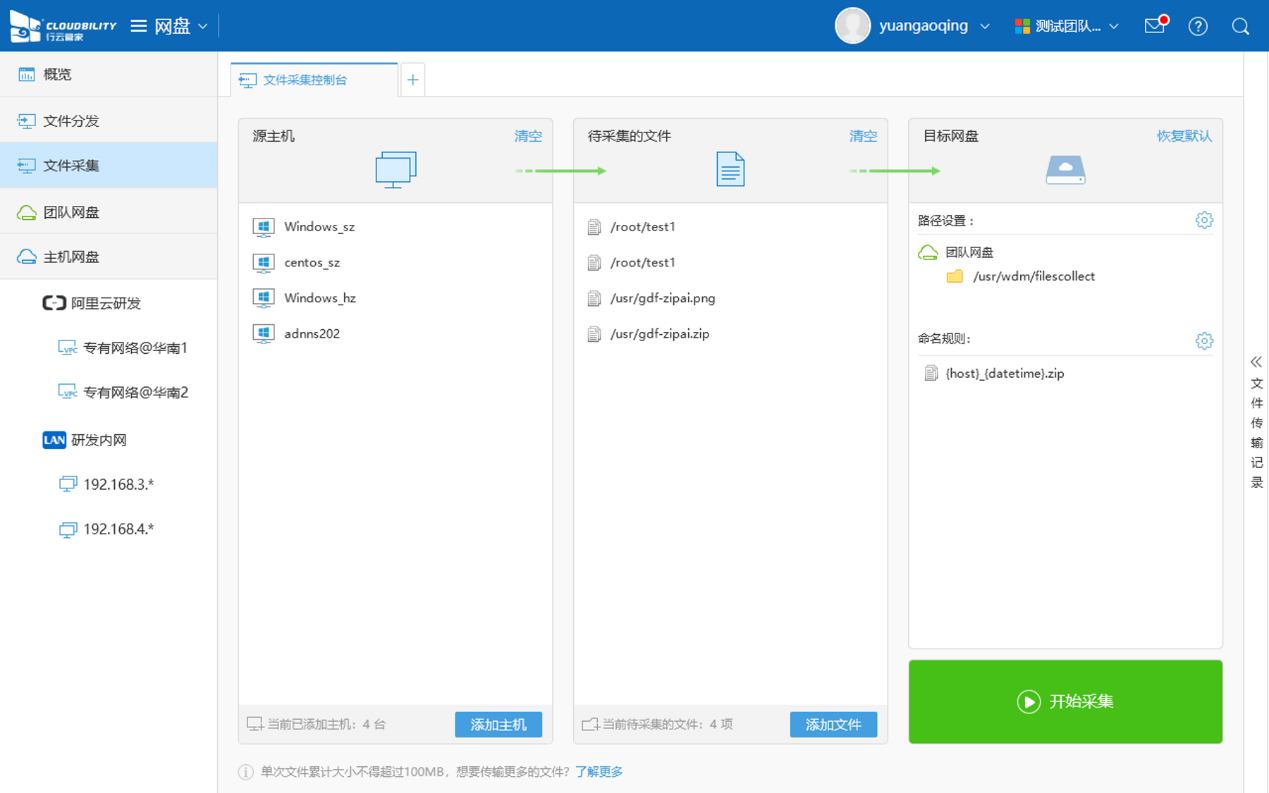
Task: Click the user avatar picture
Action: [x=852, y=26]
